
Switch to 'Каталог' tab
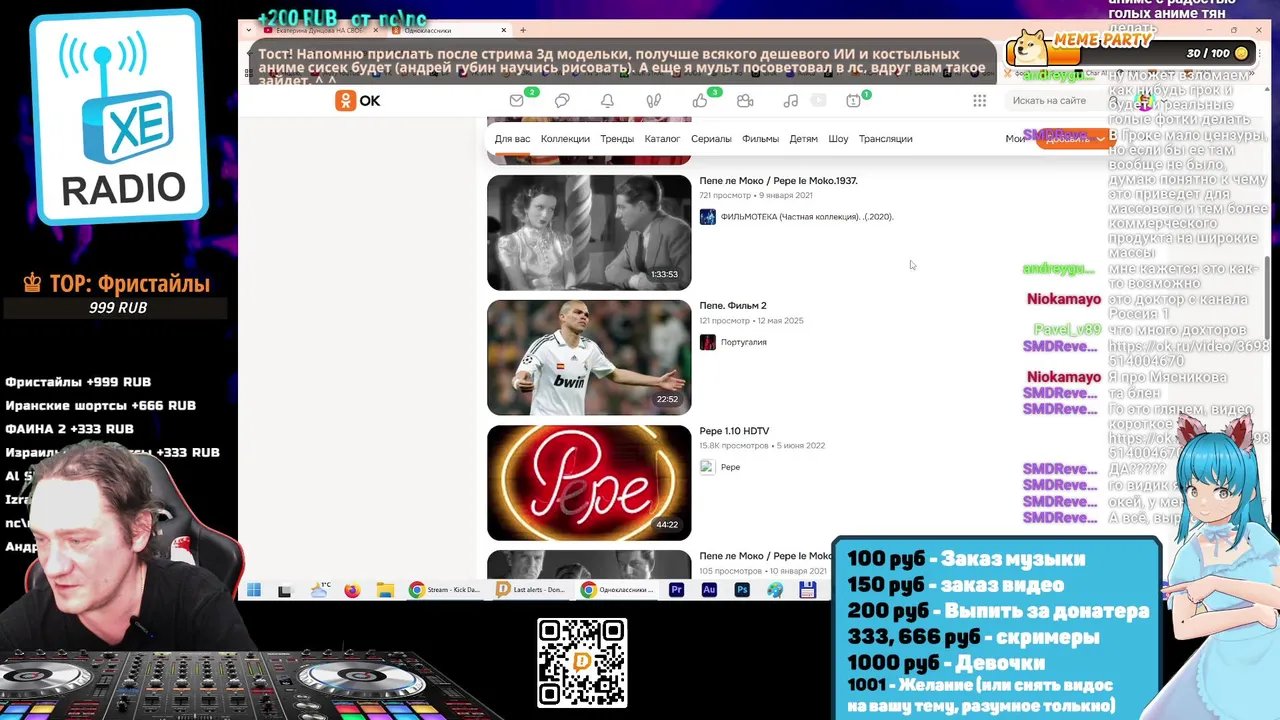(662, 139)
